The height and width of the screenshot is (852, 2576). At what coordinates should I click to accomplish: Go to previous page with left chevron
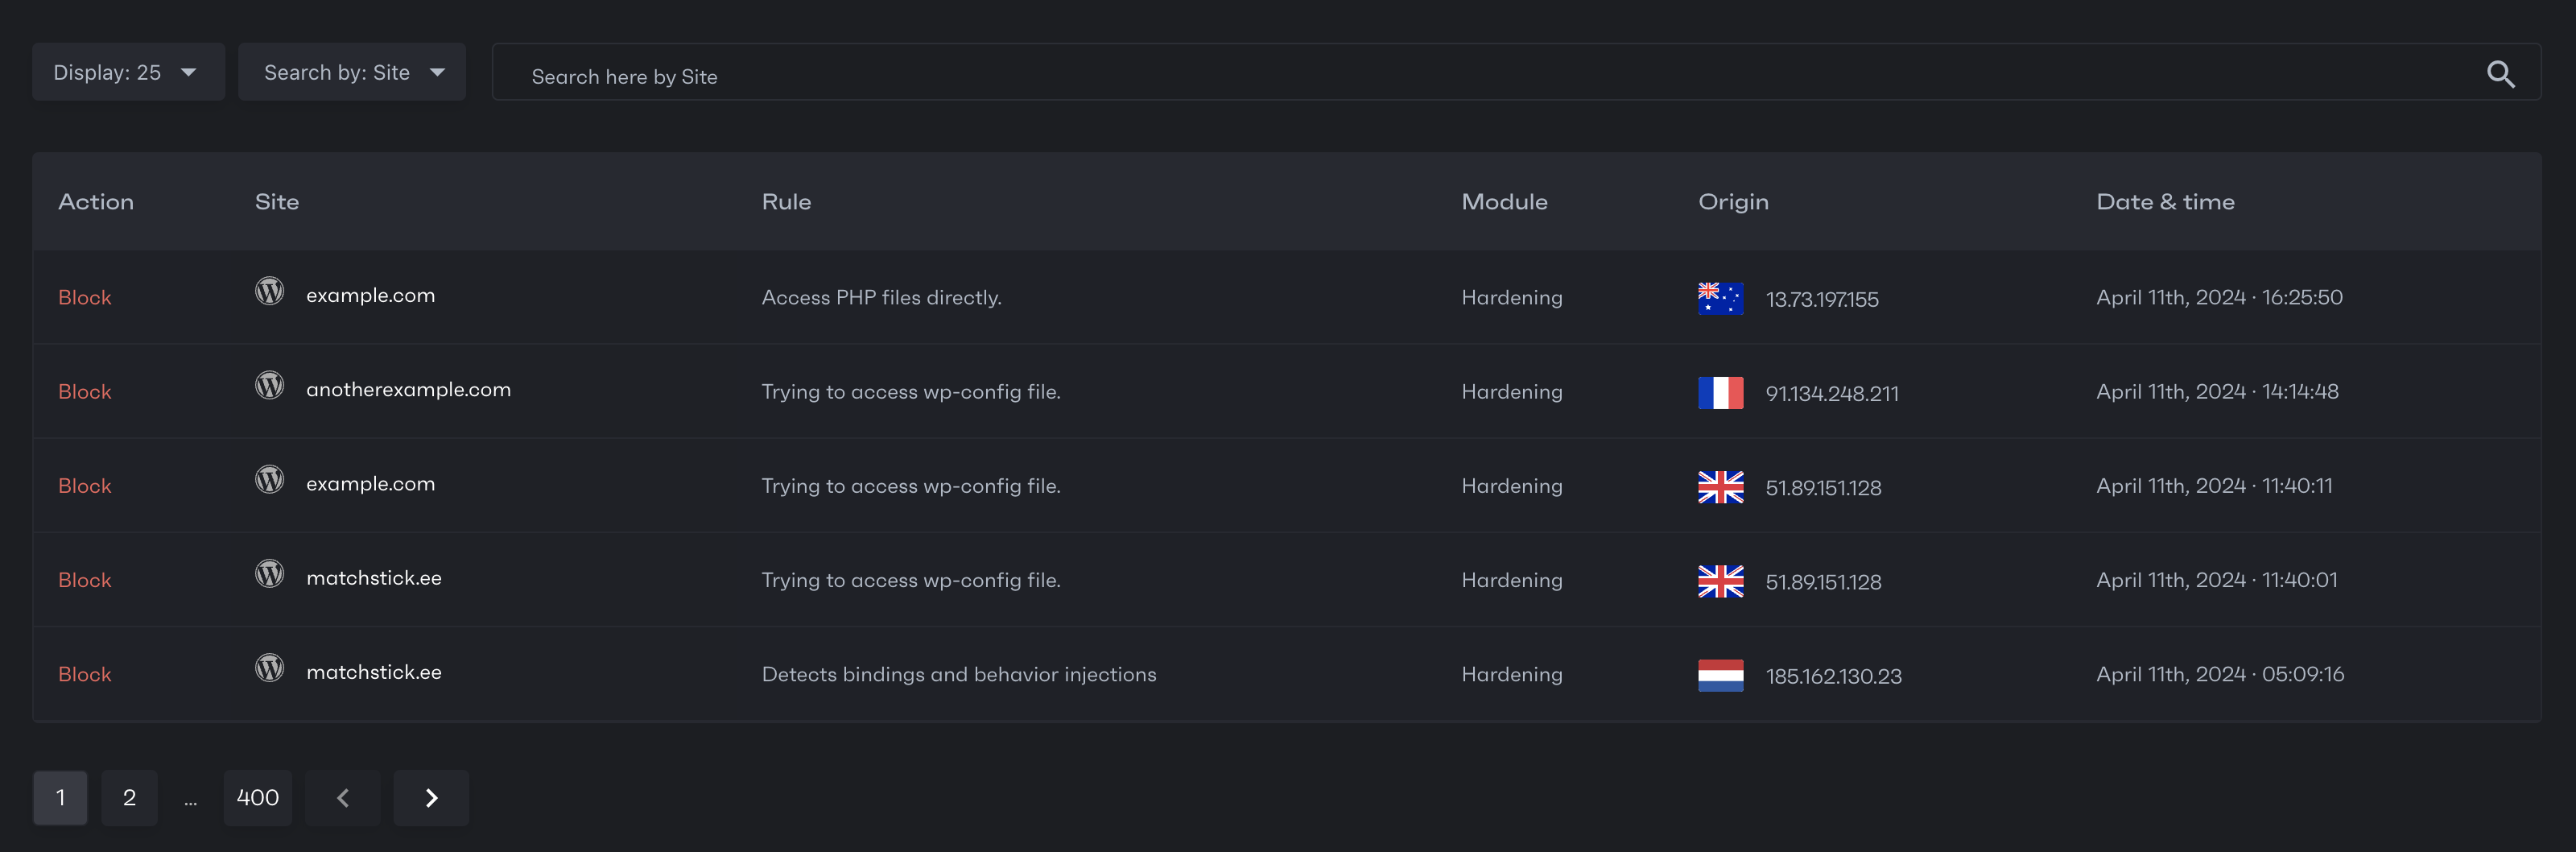click(343, 797)
